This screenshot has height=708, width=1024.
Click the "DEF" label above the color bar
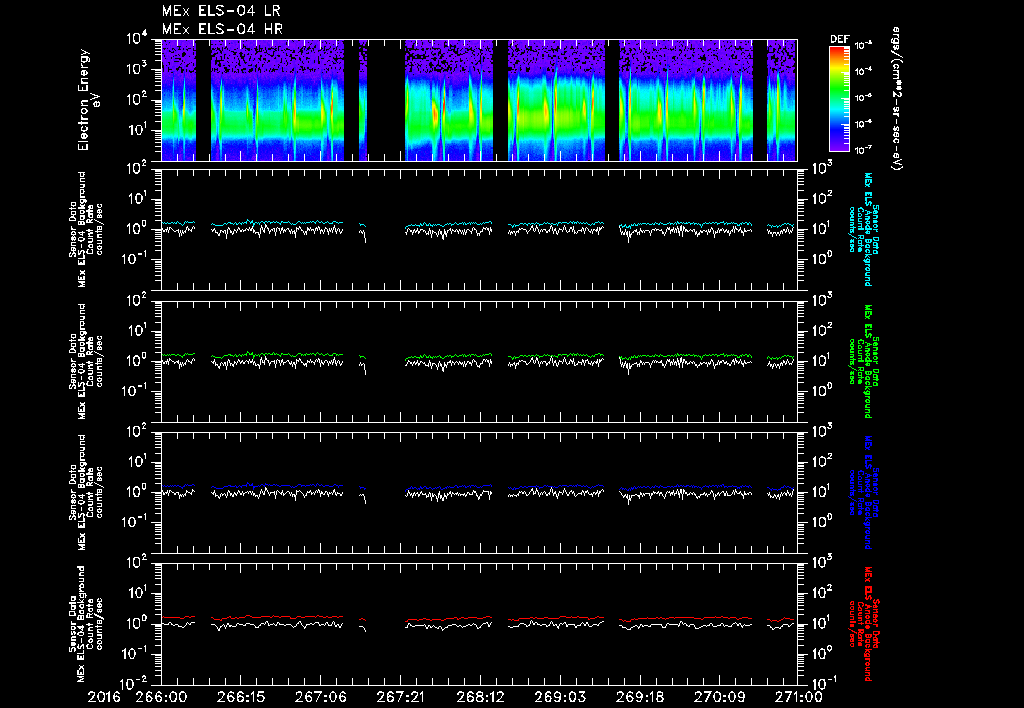(839, 39)
